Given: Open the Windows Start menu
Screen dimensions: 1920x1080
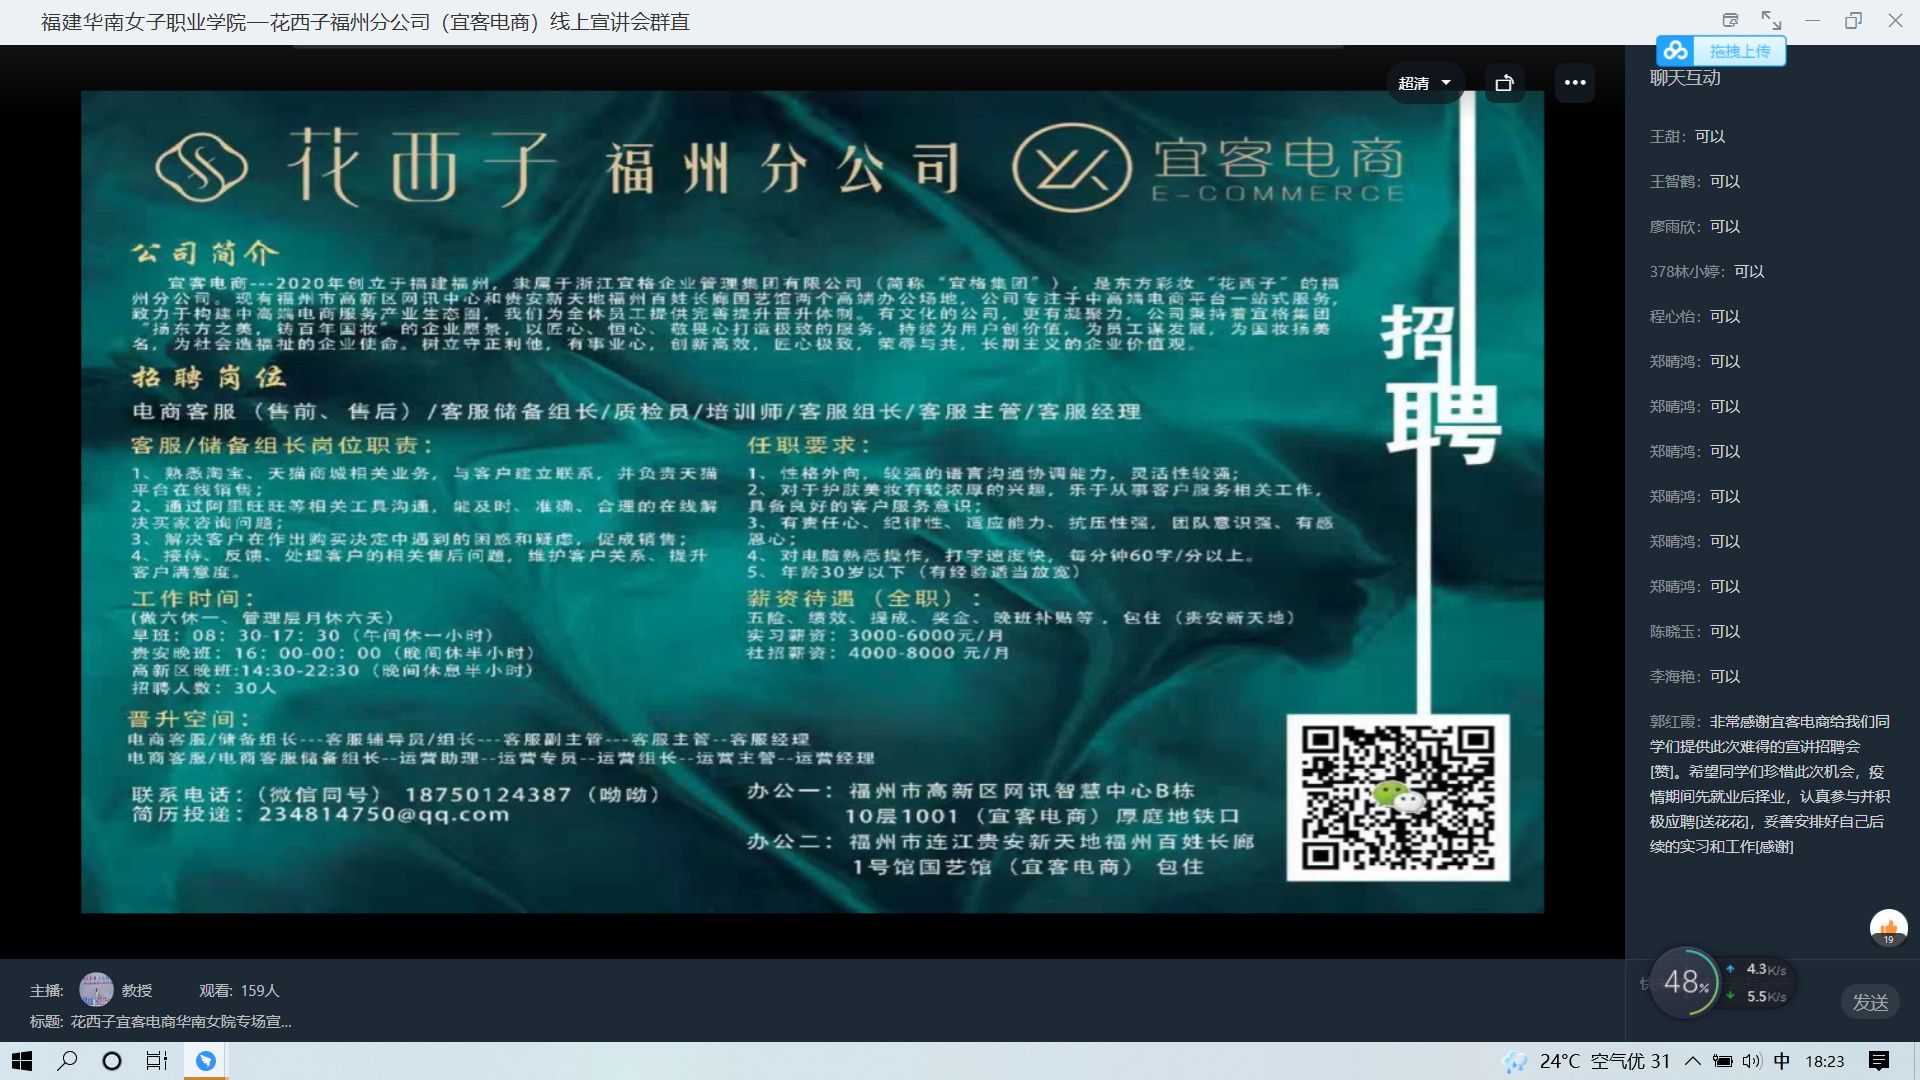Looking at the screenshot, I should pos(22,1061).
